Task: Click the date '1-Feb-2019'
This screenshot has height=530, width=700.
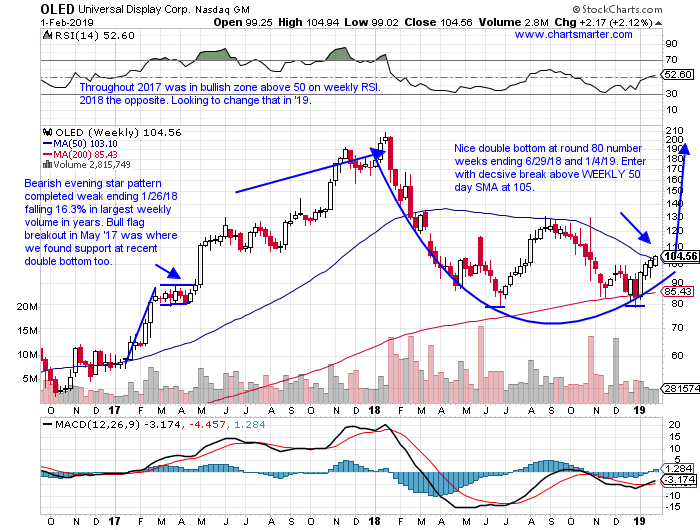Action: [x=67, y=22]
